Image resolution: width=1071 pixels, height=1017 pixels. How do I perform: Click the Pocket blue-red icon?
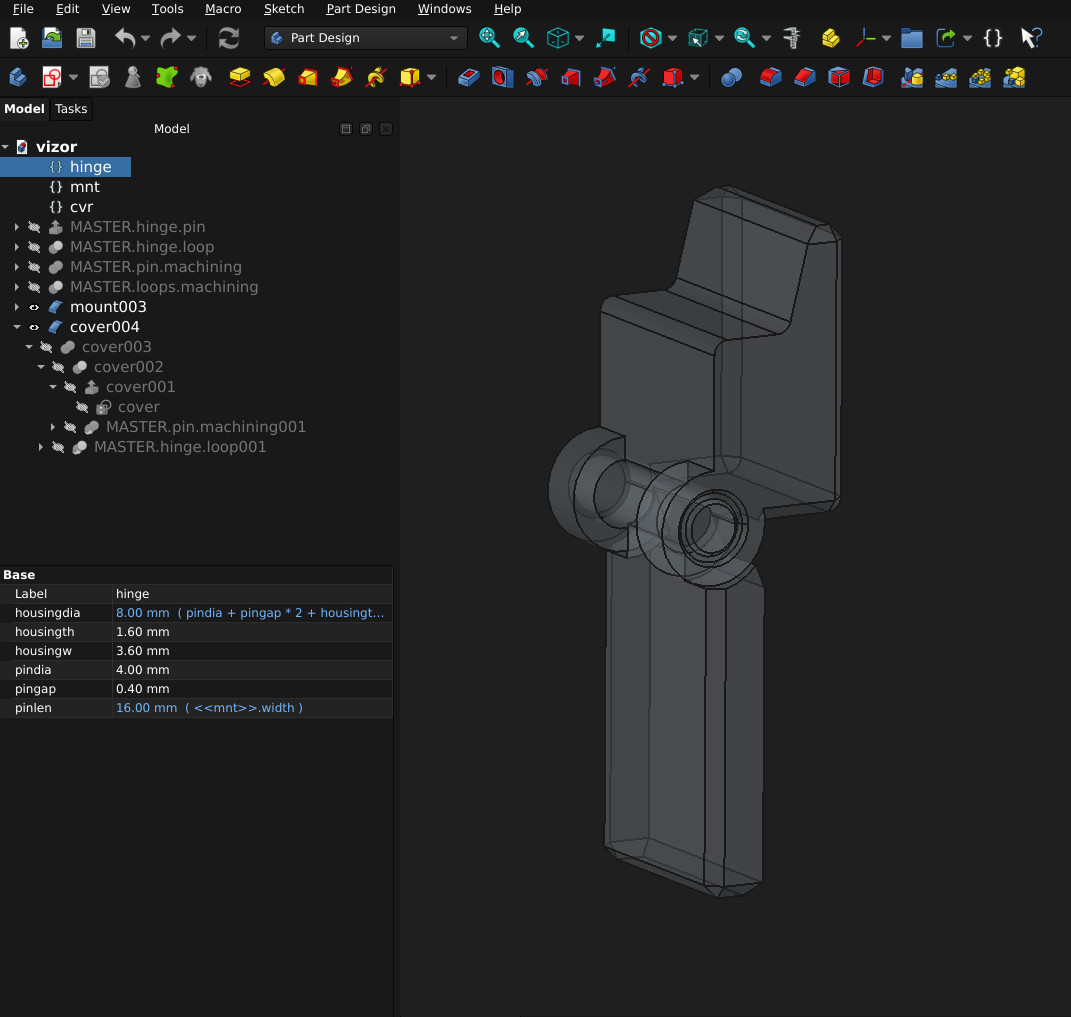pyautogui.click(x=469, y=77)
